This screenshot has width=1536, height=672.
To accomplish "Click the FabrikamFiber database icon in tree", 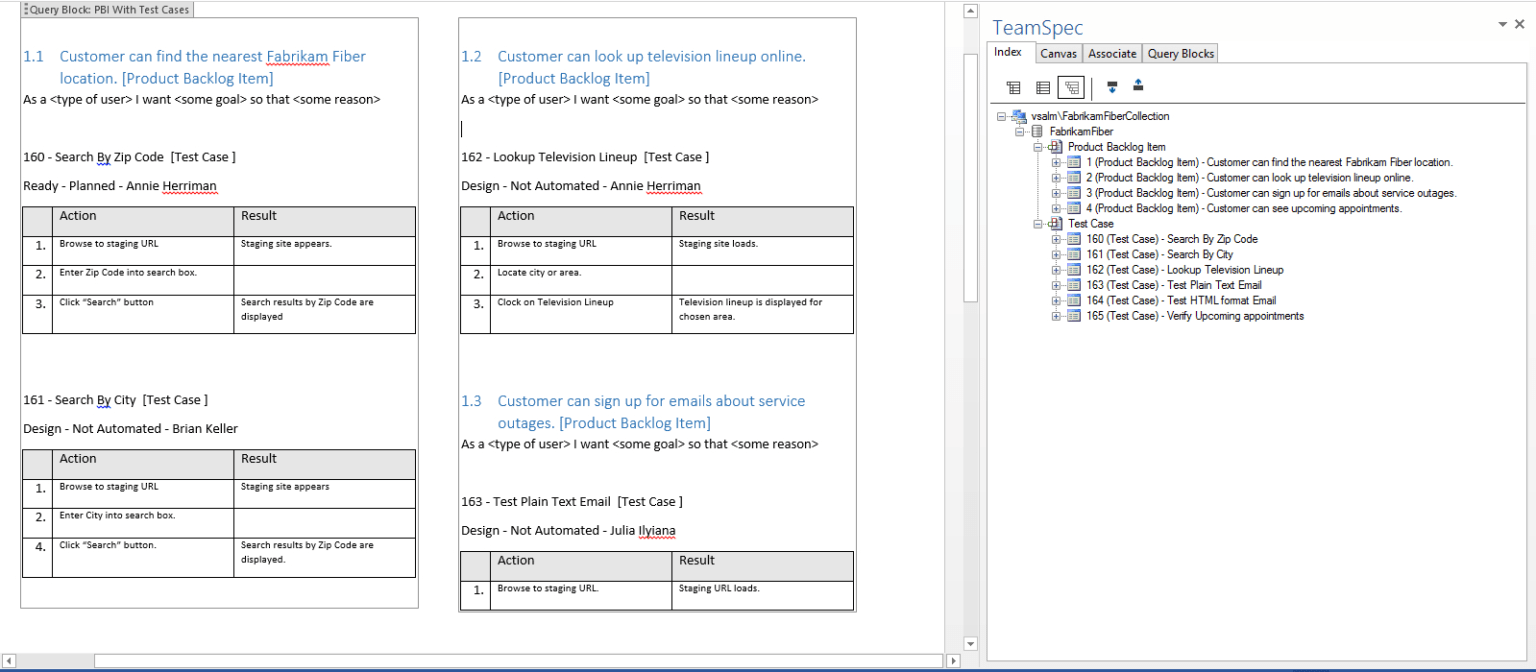I will click(1036, 131).
